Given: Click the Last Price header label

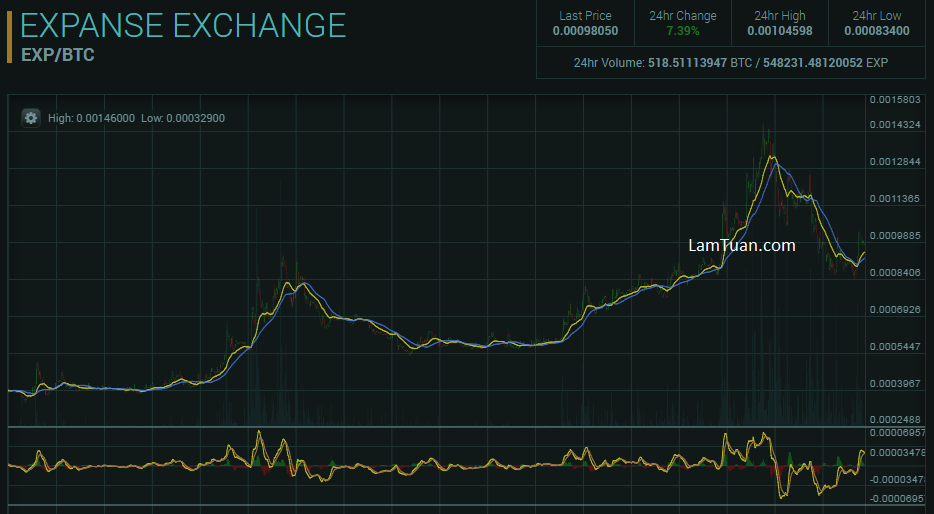Looking at the screenshot, I should pyautogui.click(x=586, y=16).
